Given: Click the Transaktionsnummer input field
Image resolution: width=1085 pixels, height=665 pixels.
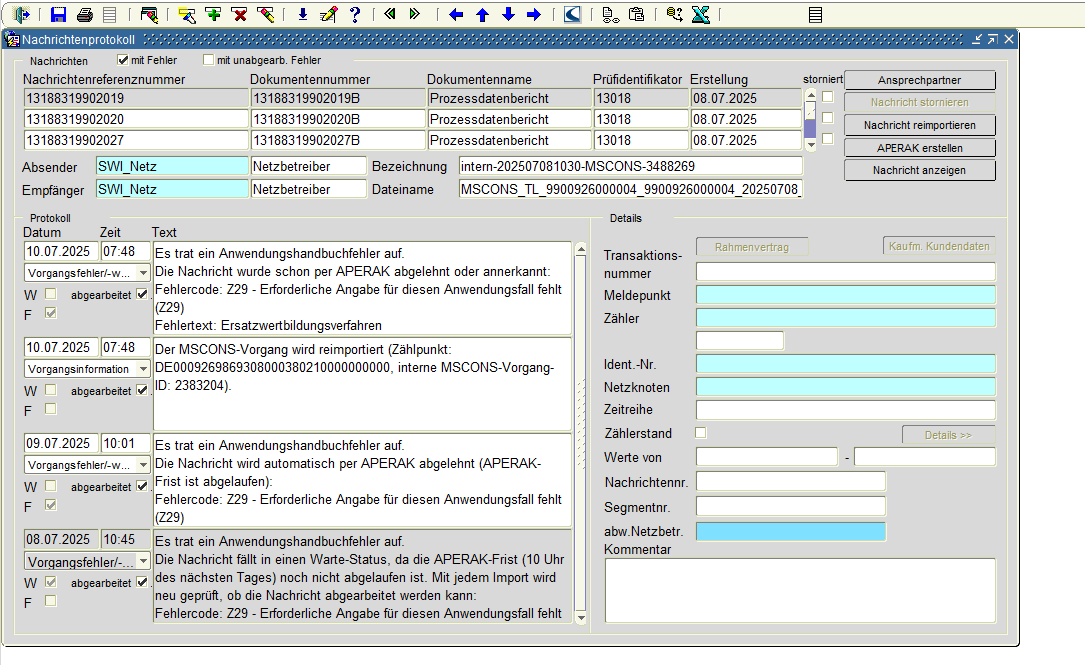Looking at the screenshot, I should [845, 272].
